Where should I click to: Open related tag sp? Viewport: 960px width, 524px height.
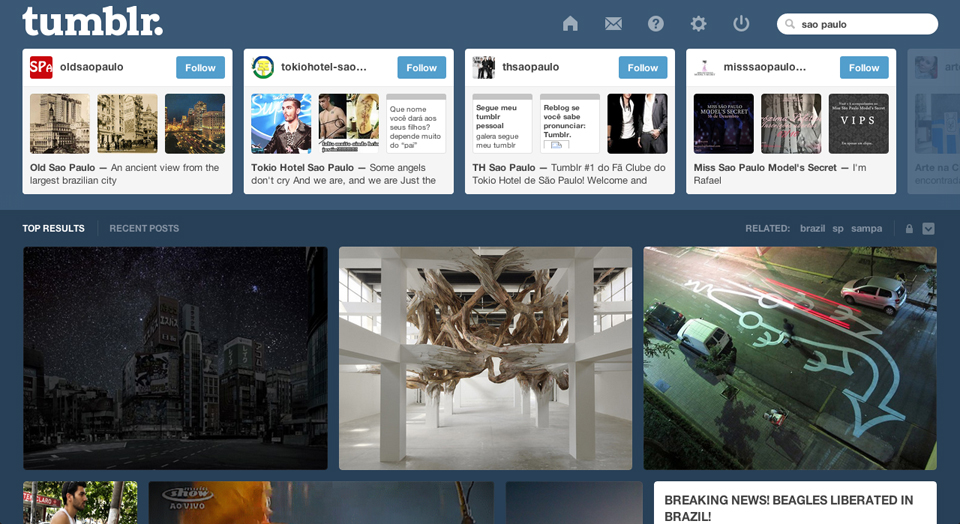(838, 229)
